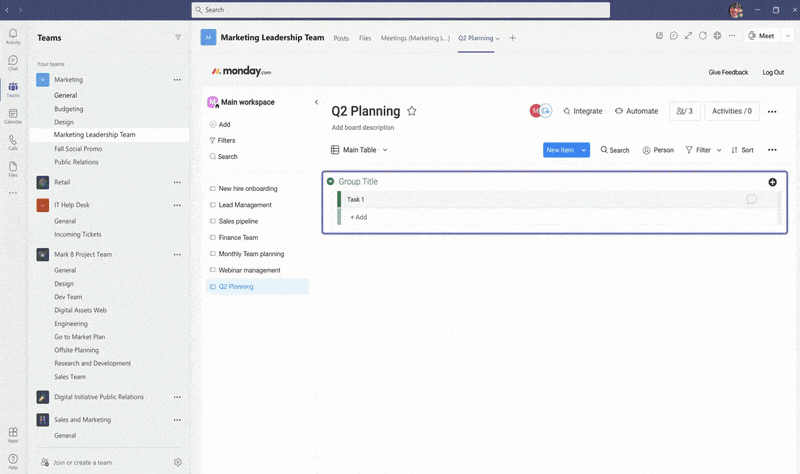The image size is (800, 474).
Task: Open the Integrate option
Action: coord(567,111)
